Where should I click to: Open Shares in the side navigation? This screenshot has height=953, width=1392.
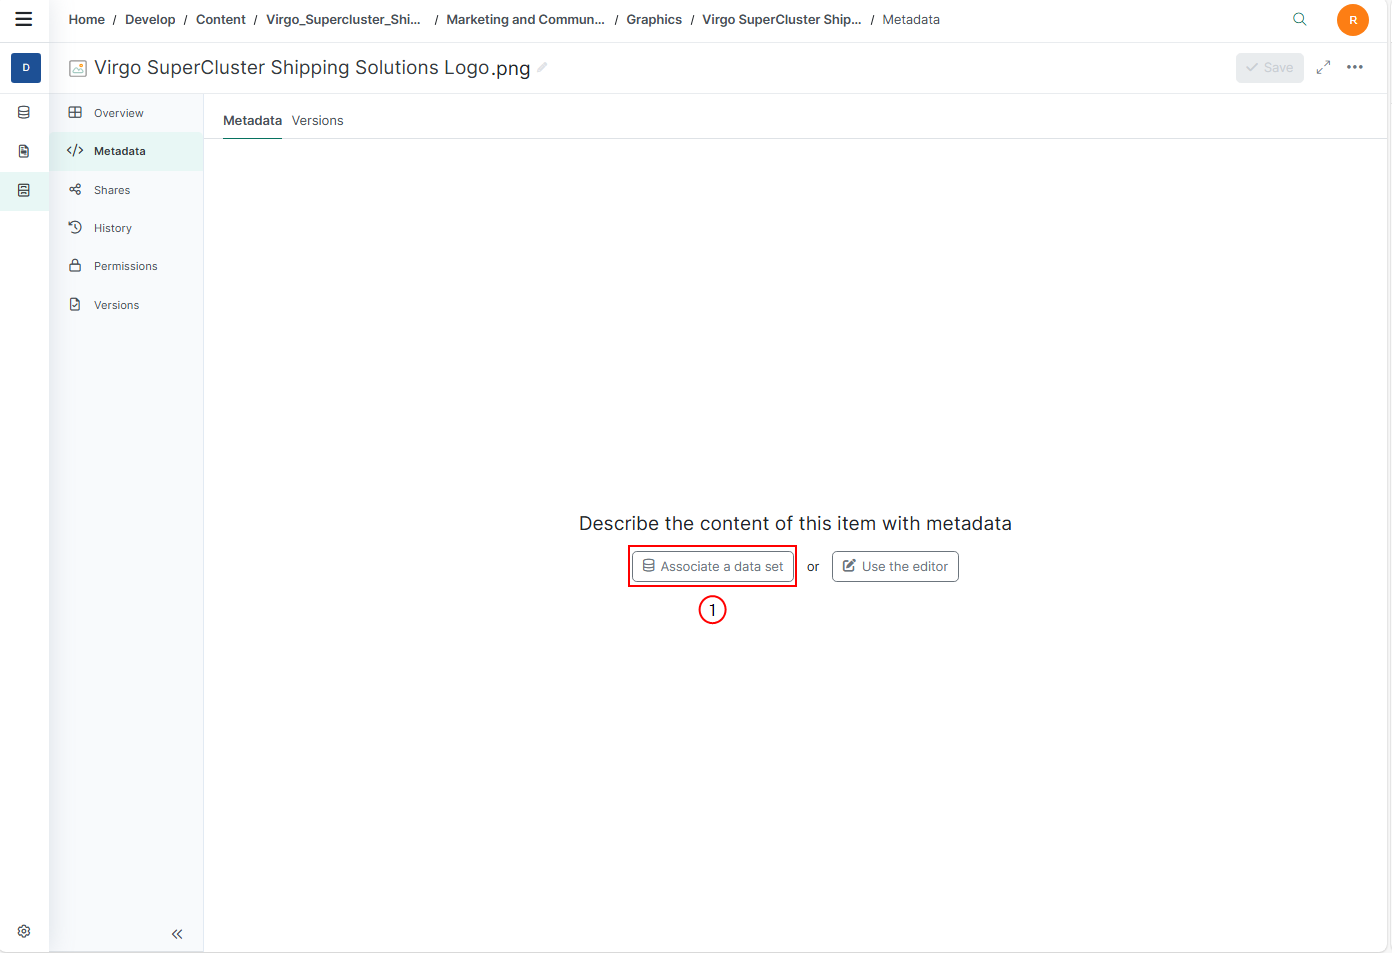[112, 190]
